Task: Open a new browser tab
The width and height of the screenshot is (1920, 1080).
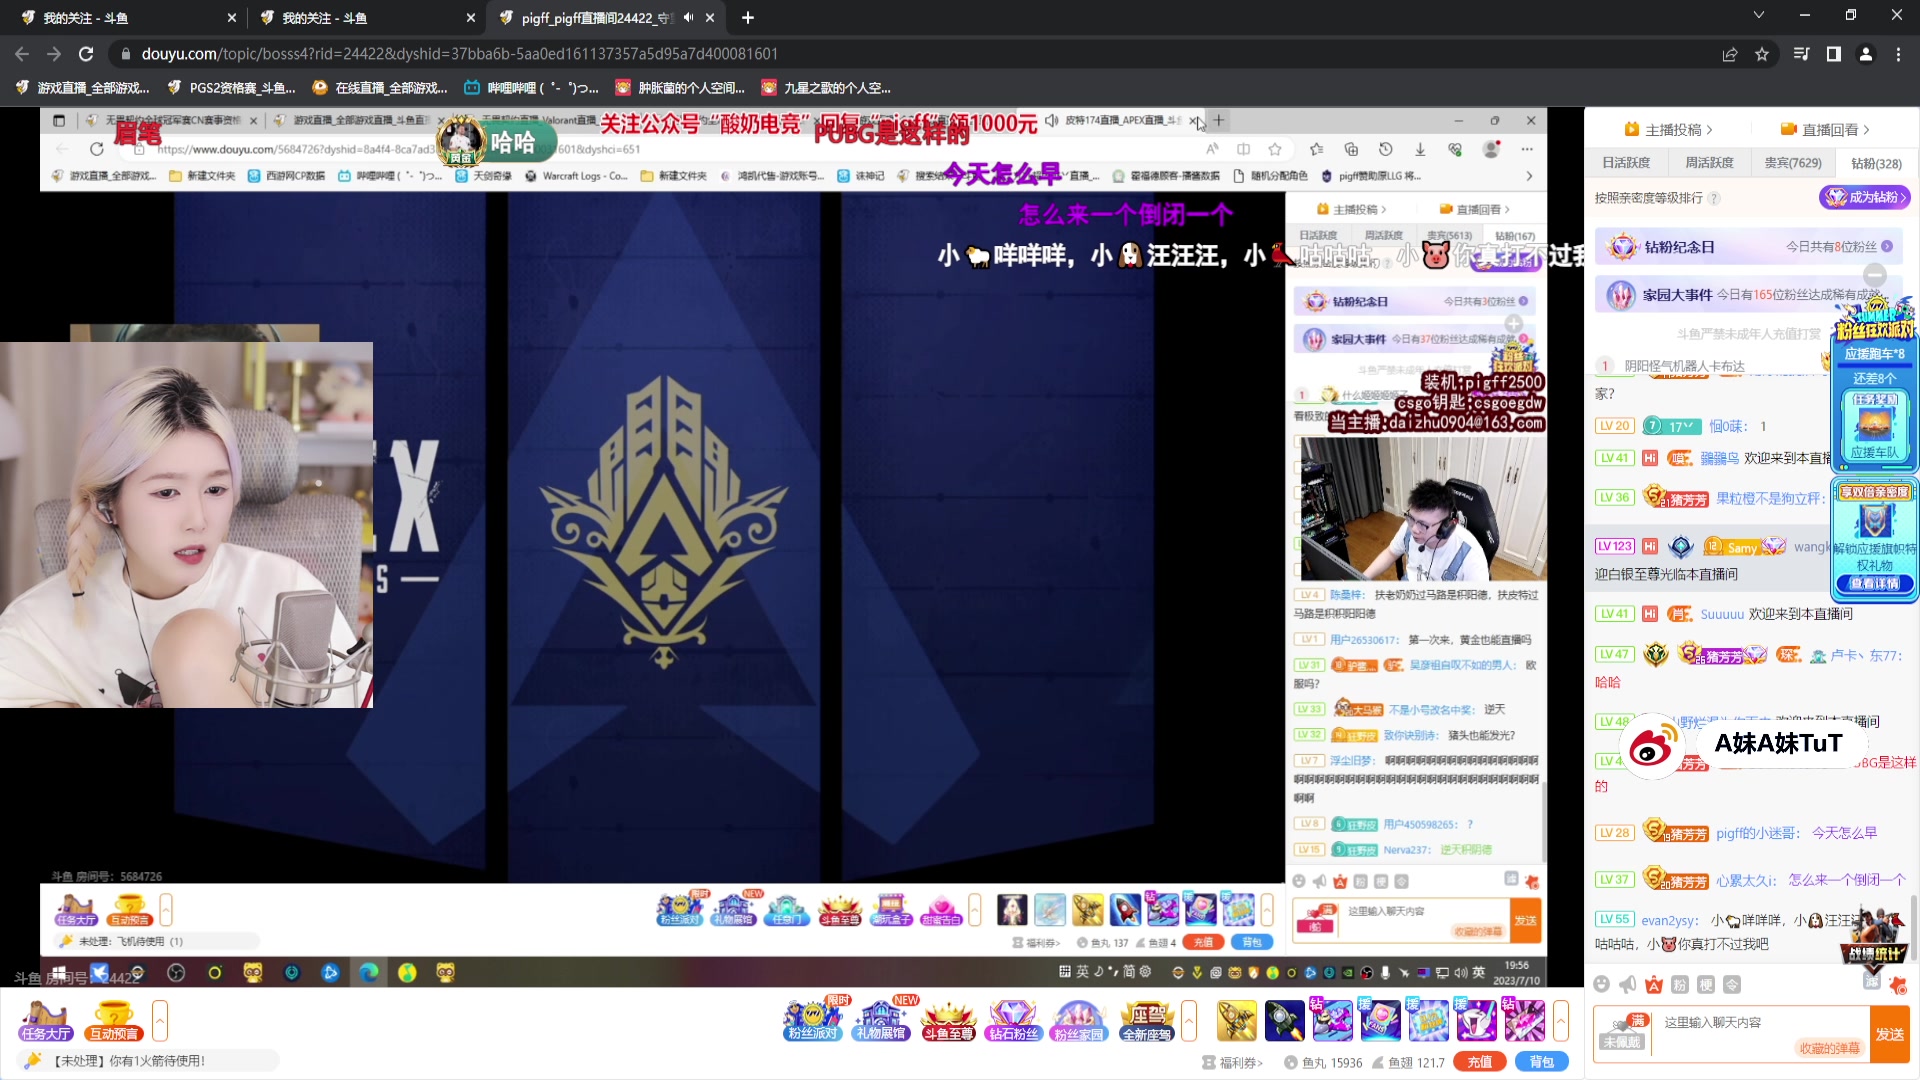Action: (748, 18)
